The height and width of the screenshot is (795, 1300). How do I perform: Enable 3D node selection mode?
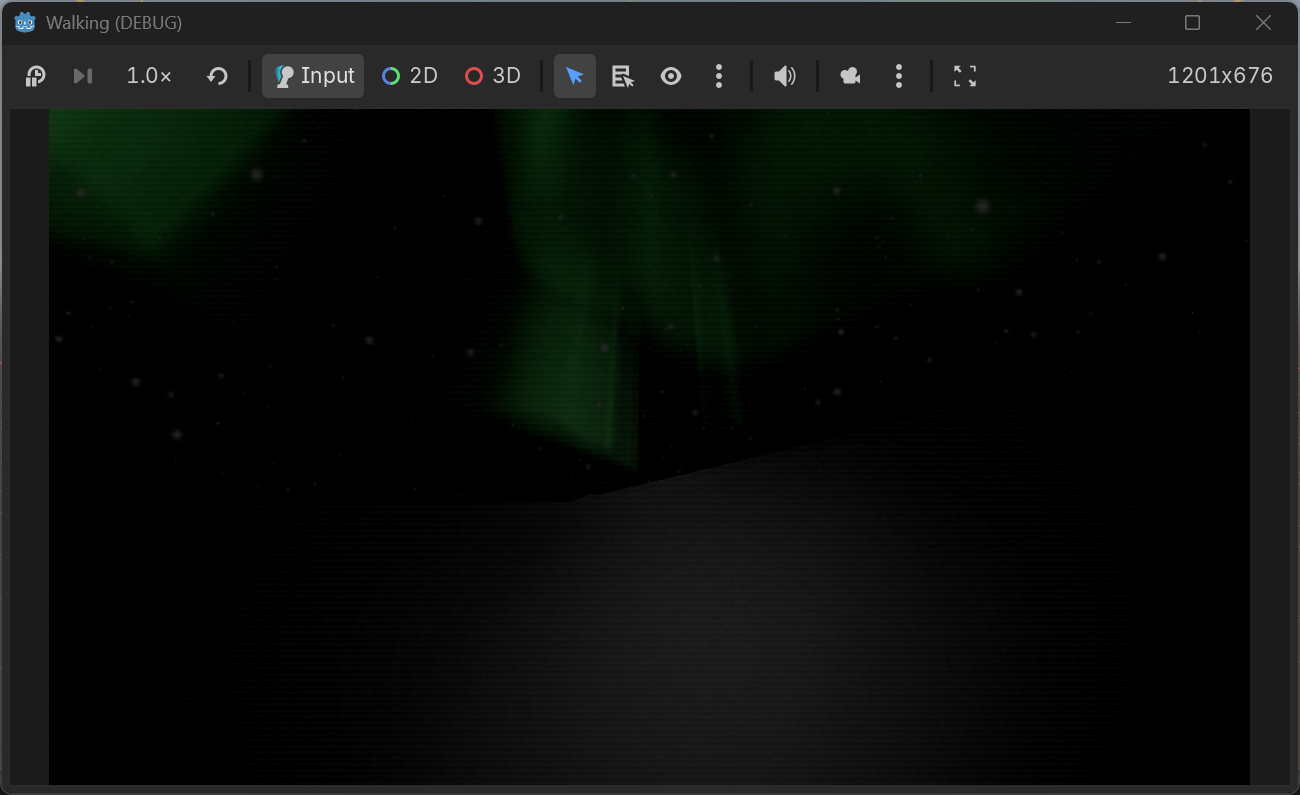(x=493, y=76)
